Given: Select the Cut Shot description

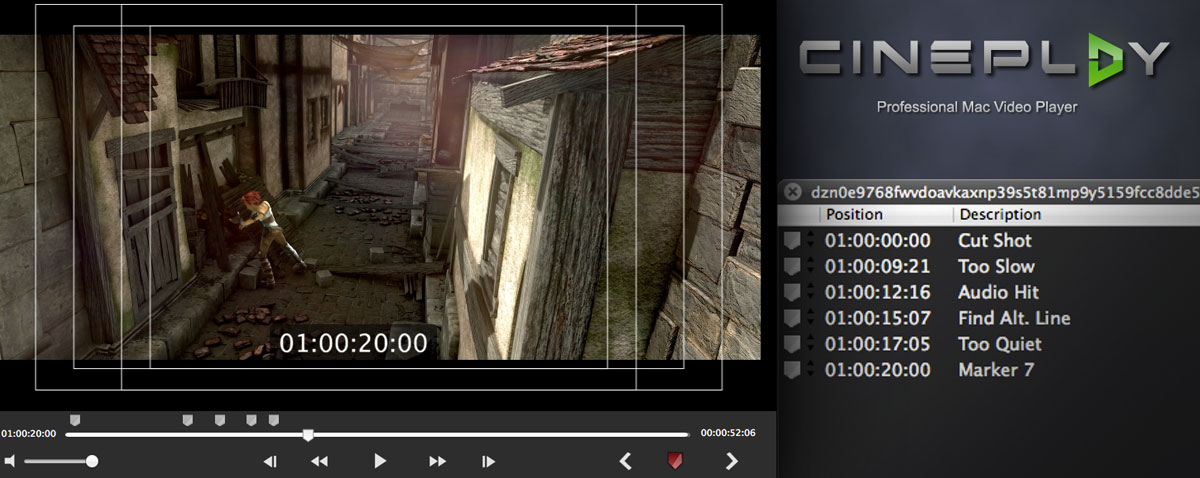Looking at the screenshot, I should (x=995, y=241).
